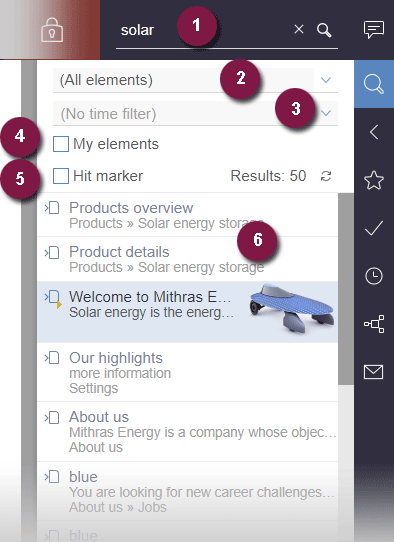Refresh the search results list
Screen dimensions: 394x542
click(x=326, y=176)
